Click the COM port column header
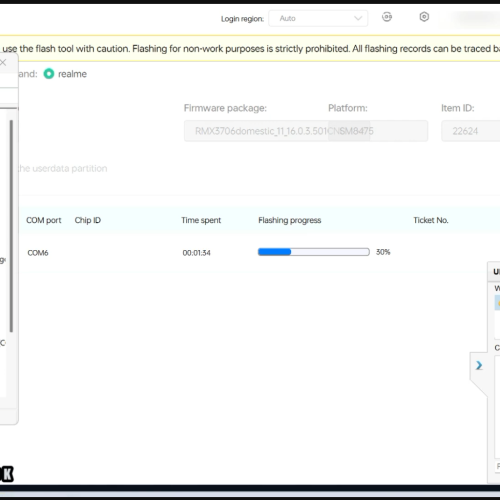The height and width of the screenshot is (500, 500). [x=44, y=220]
